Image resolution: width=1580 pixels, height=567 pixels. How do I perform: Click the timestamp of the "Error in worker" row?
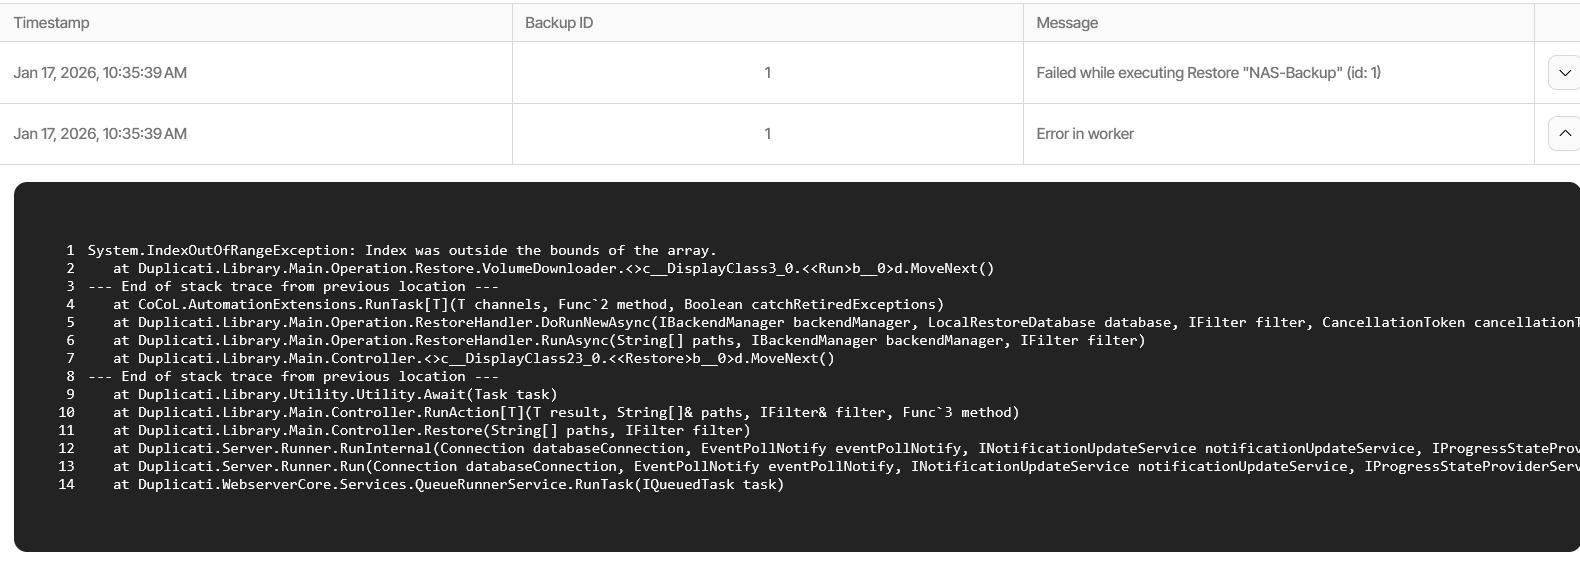100,134
